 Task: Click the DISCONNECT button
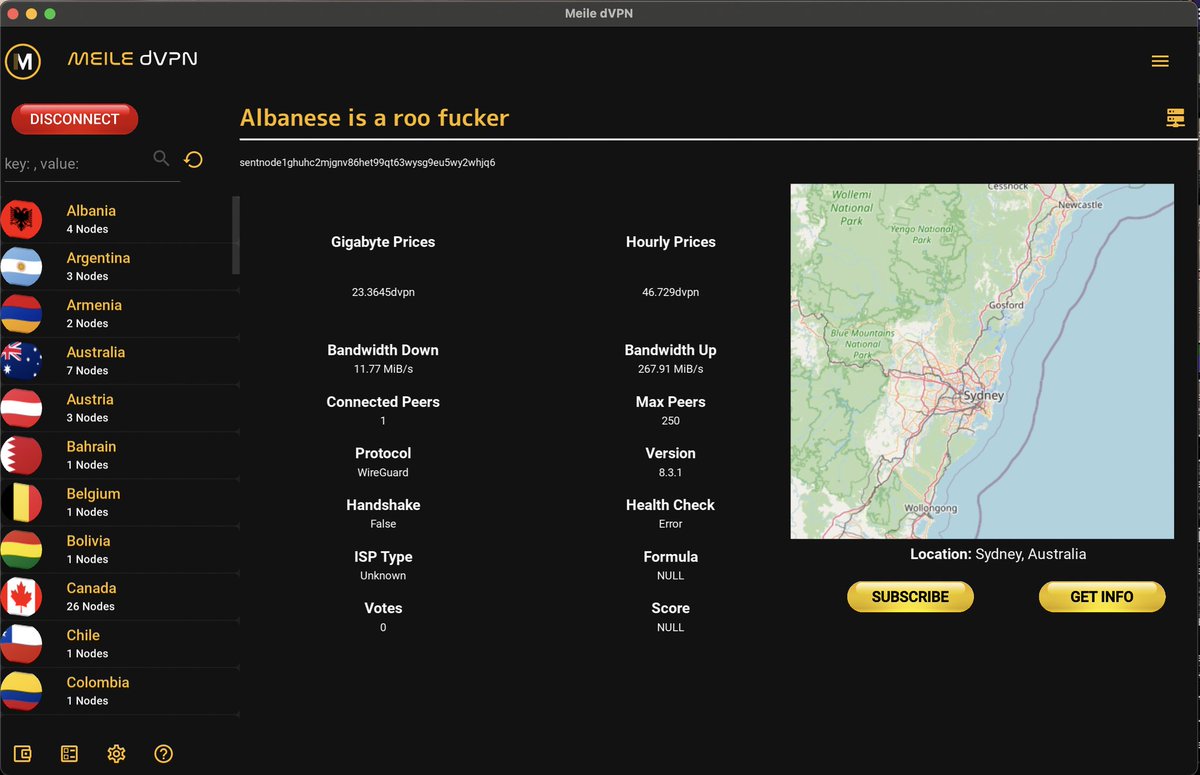[x=75, y=119]
